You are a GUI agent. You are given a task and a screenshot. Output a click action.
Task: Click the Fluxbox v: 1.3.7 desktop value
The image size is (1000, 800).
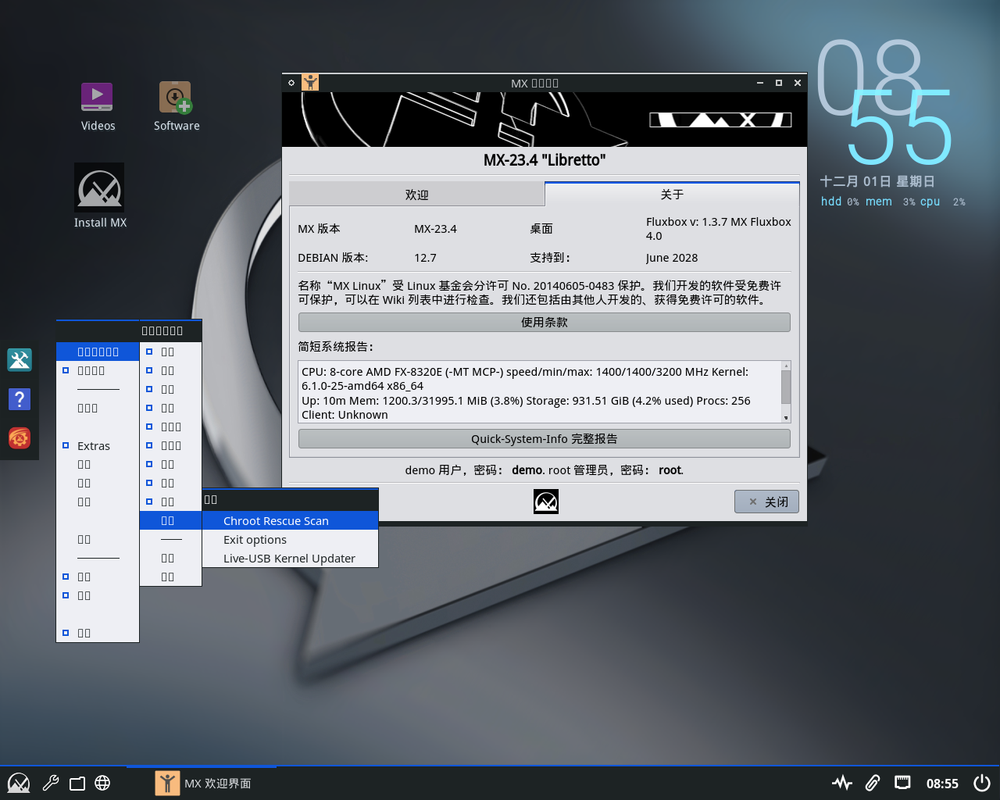point(718,228)
